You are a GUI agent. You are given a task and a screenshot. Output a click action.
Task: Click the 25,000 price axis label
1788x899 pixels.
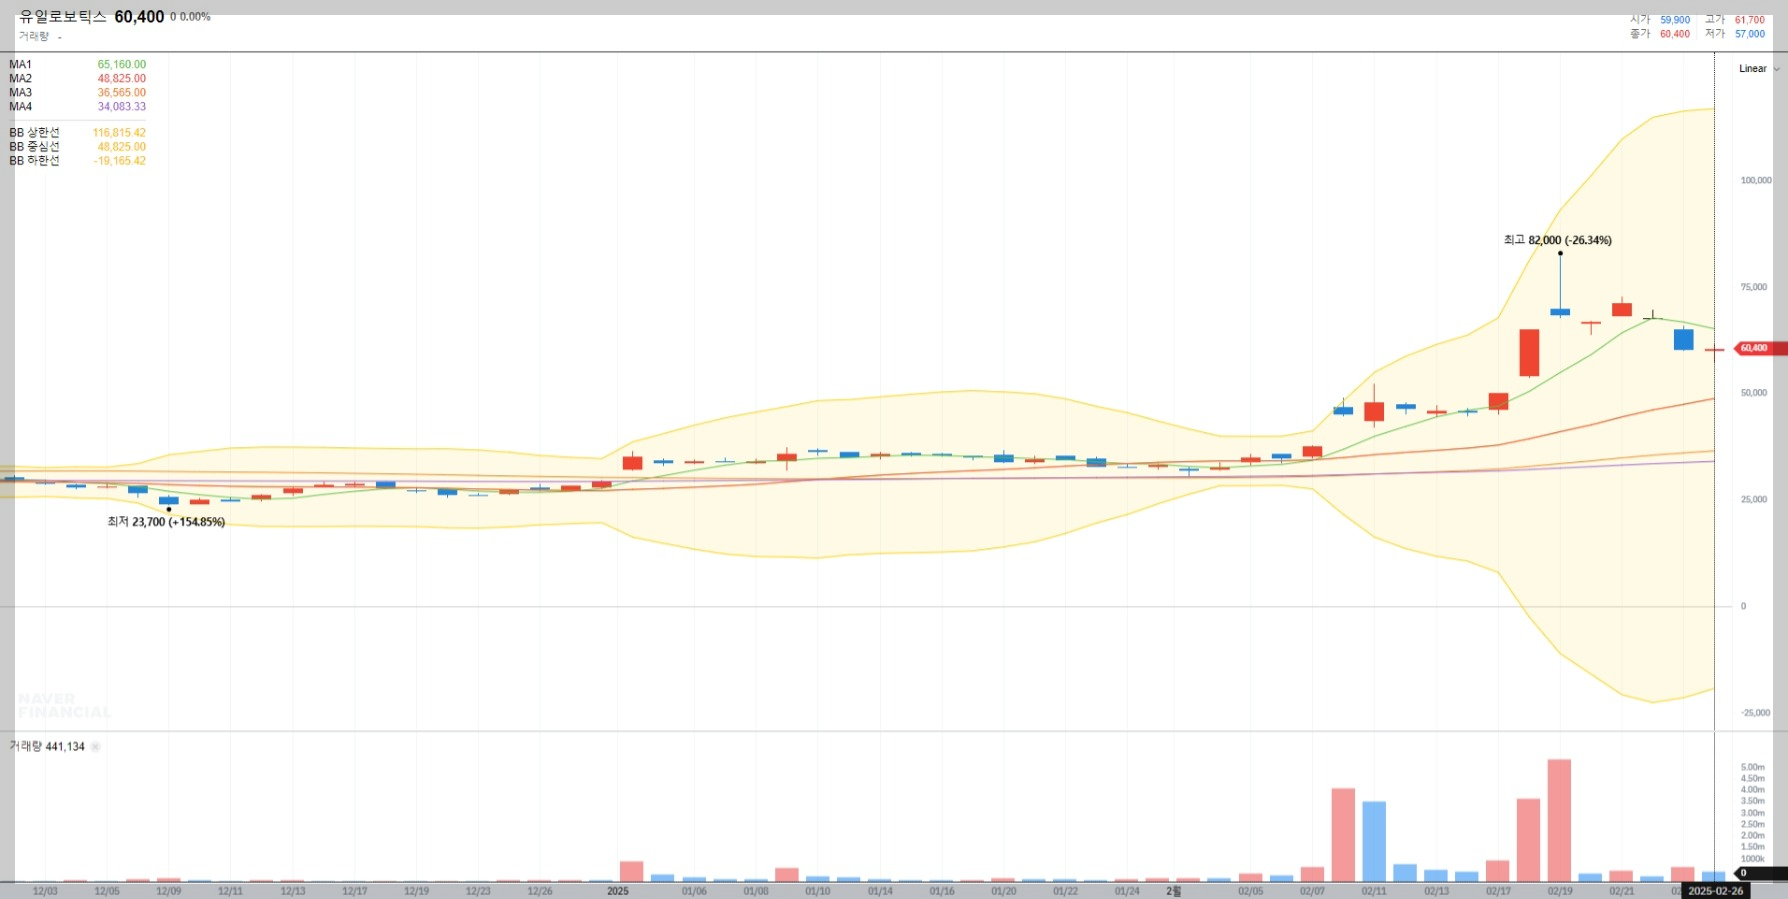pos(1754,500)
